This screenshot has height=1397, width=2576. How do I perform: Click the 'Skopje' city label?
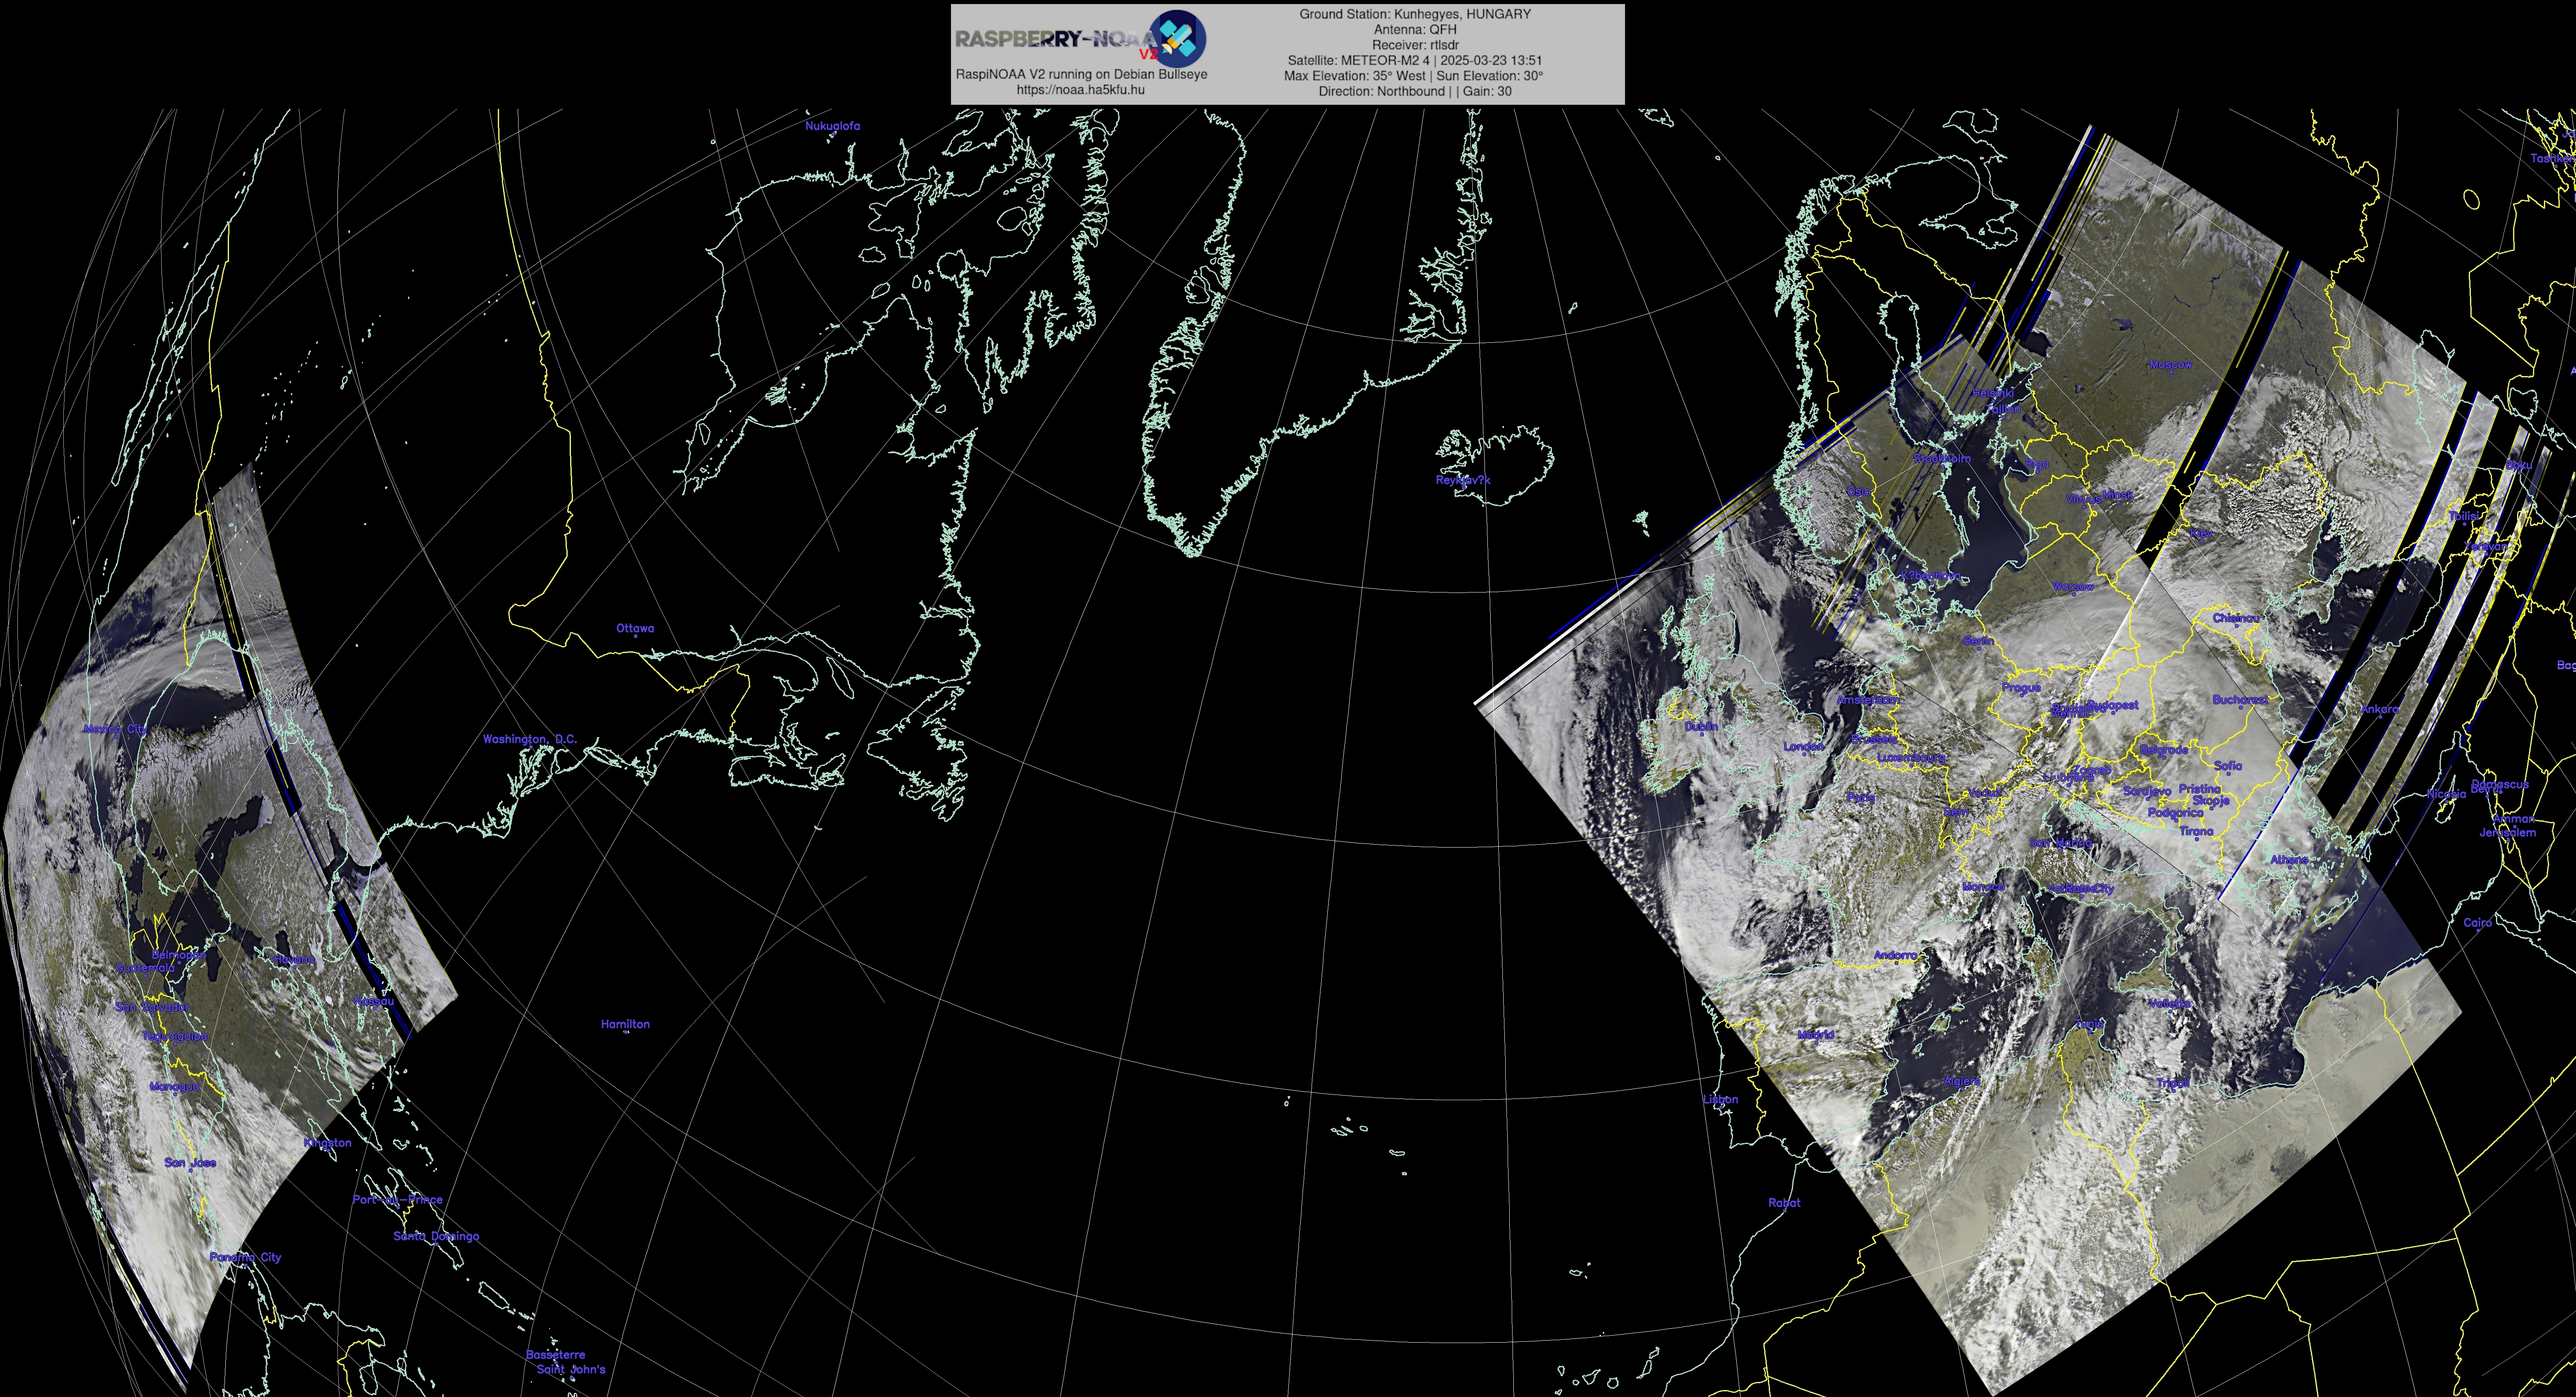[x=2211, y=801]
